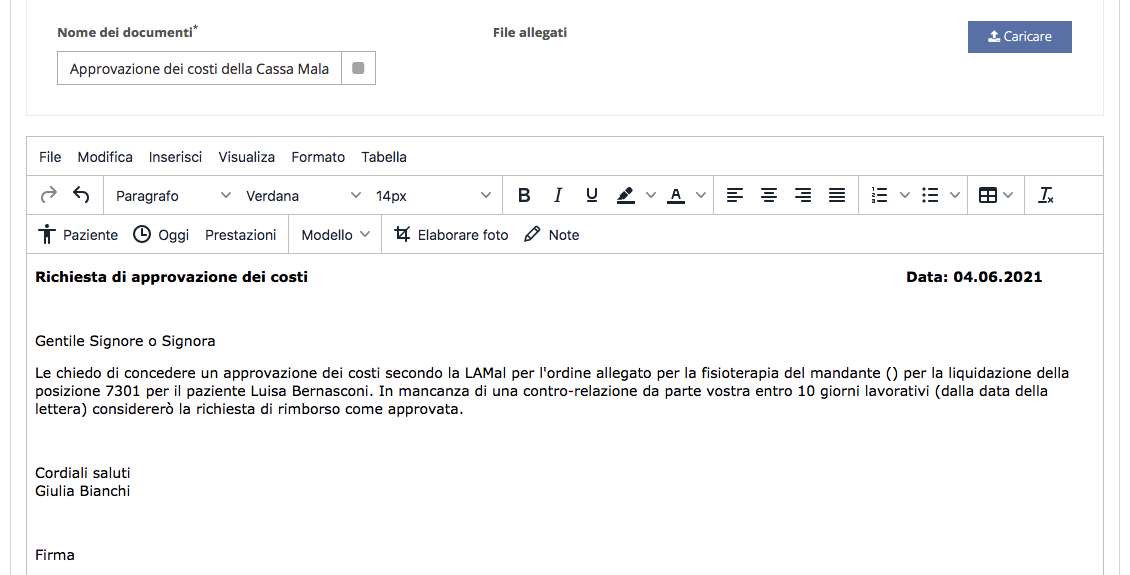Image resolution: width=1130 pixels, height=575 pixels.
Task: Expand the Modello dropdown
Action: pyautogui.click(x=335, y=235)
